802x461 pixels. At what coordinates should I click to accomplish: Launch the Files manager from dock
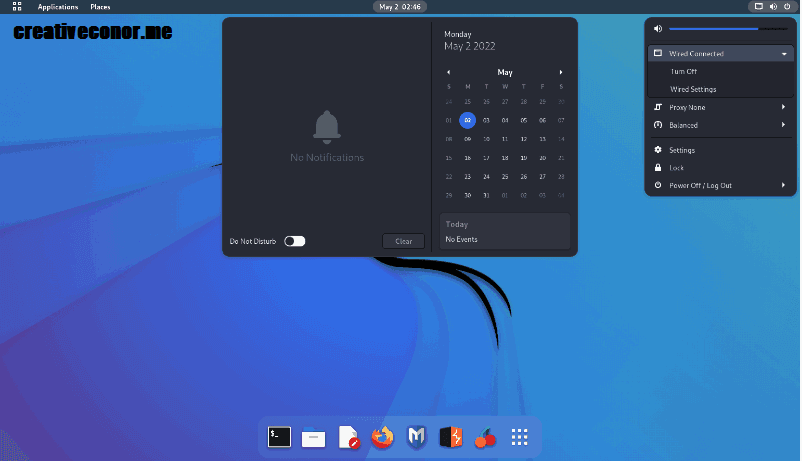coord(314,437)
